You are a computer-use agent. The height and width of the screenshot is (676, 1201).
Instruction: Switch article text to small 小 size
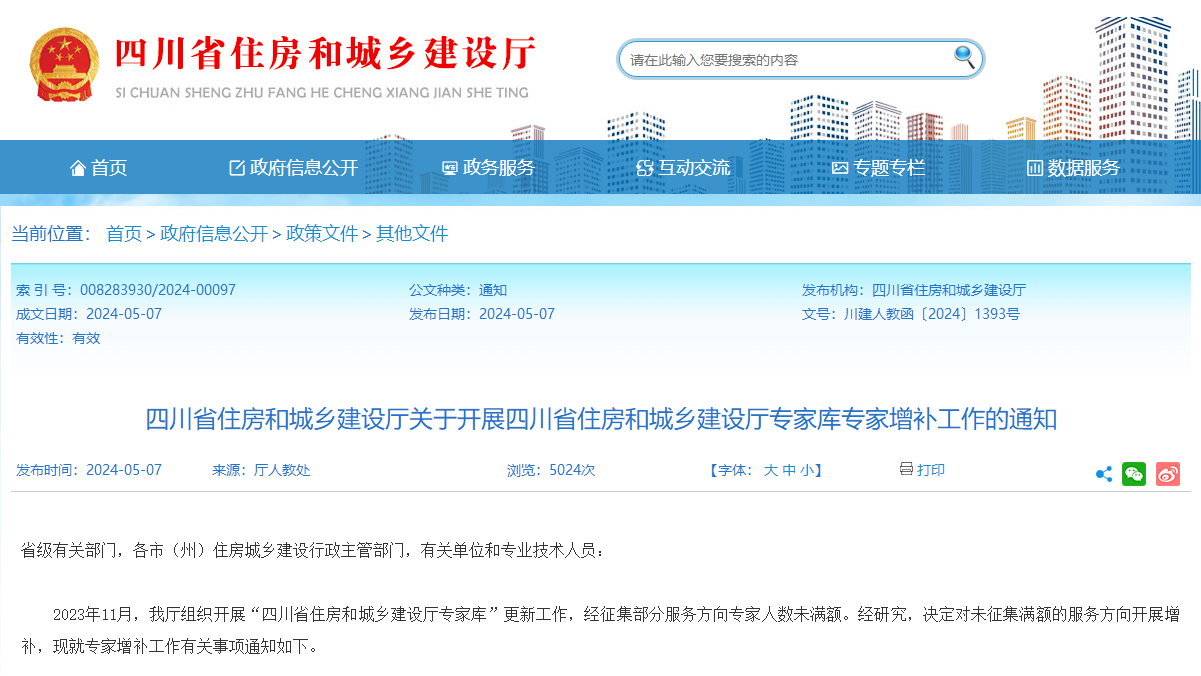pyautogui.click(x=805, y=471)
